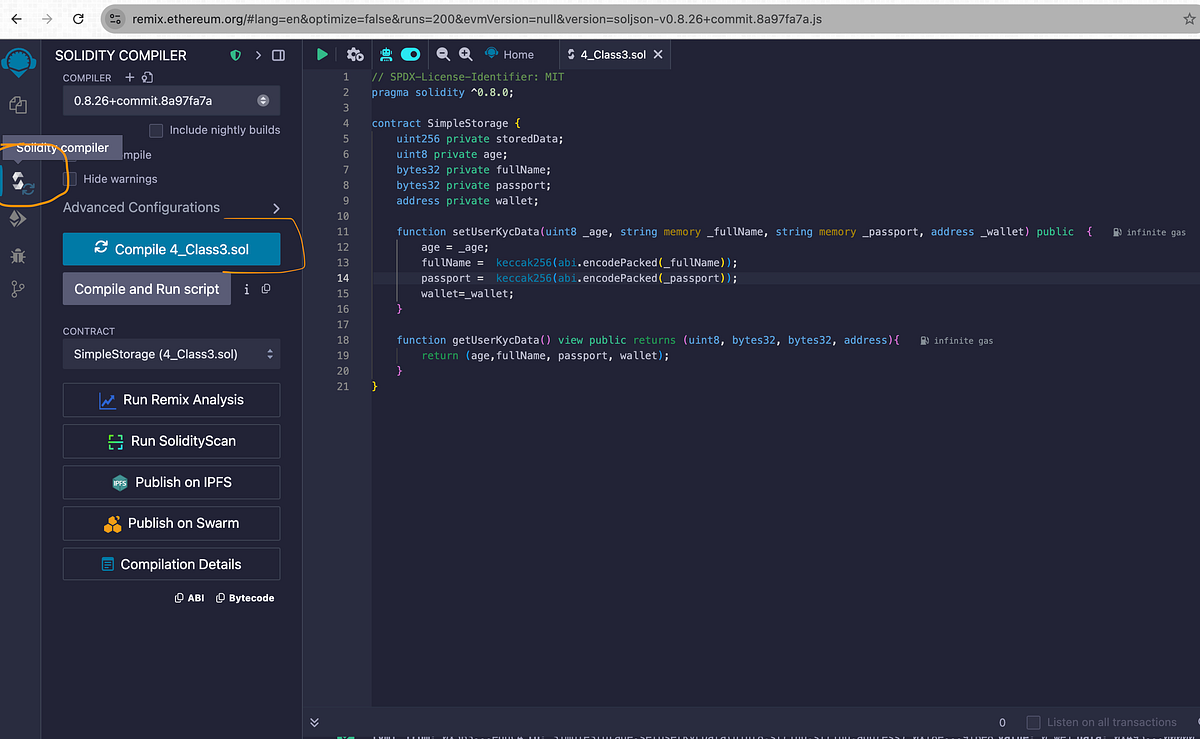Open Compilation Details

click(171, 564)
